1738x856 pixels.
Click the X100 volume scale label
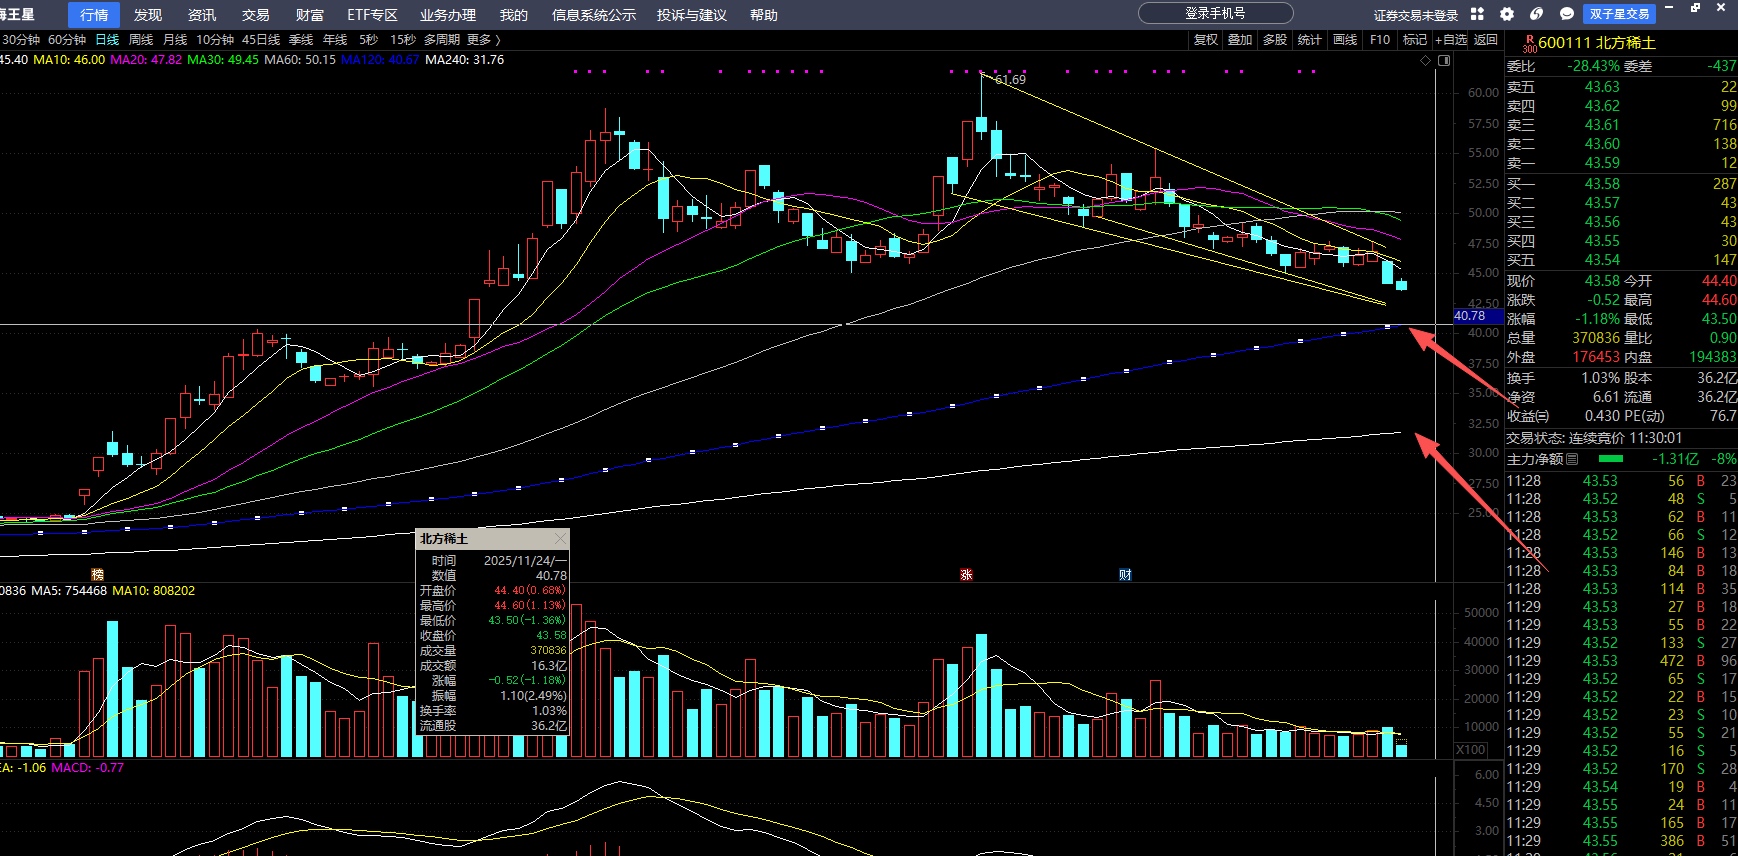pyautogui.click(x=1471, y=750)
